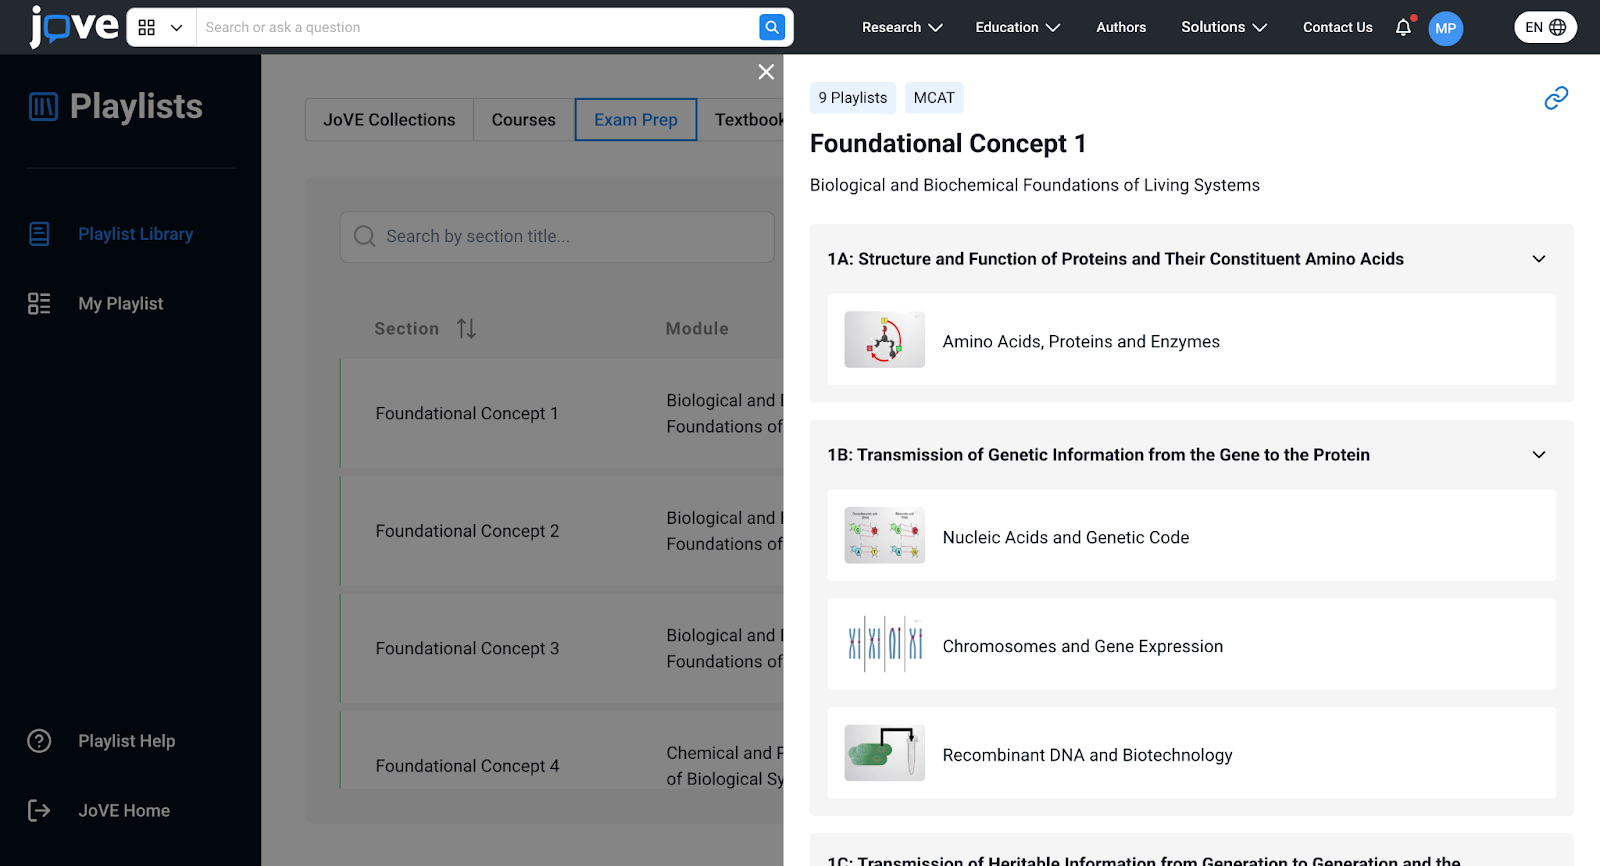Click the MCAT tag

pos(934,98)
